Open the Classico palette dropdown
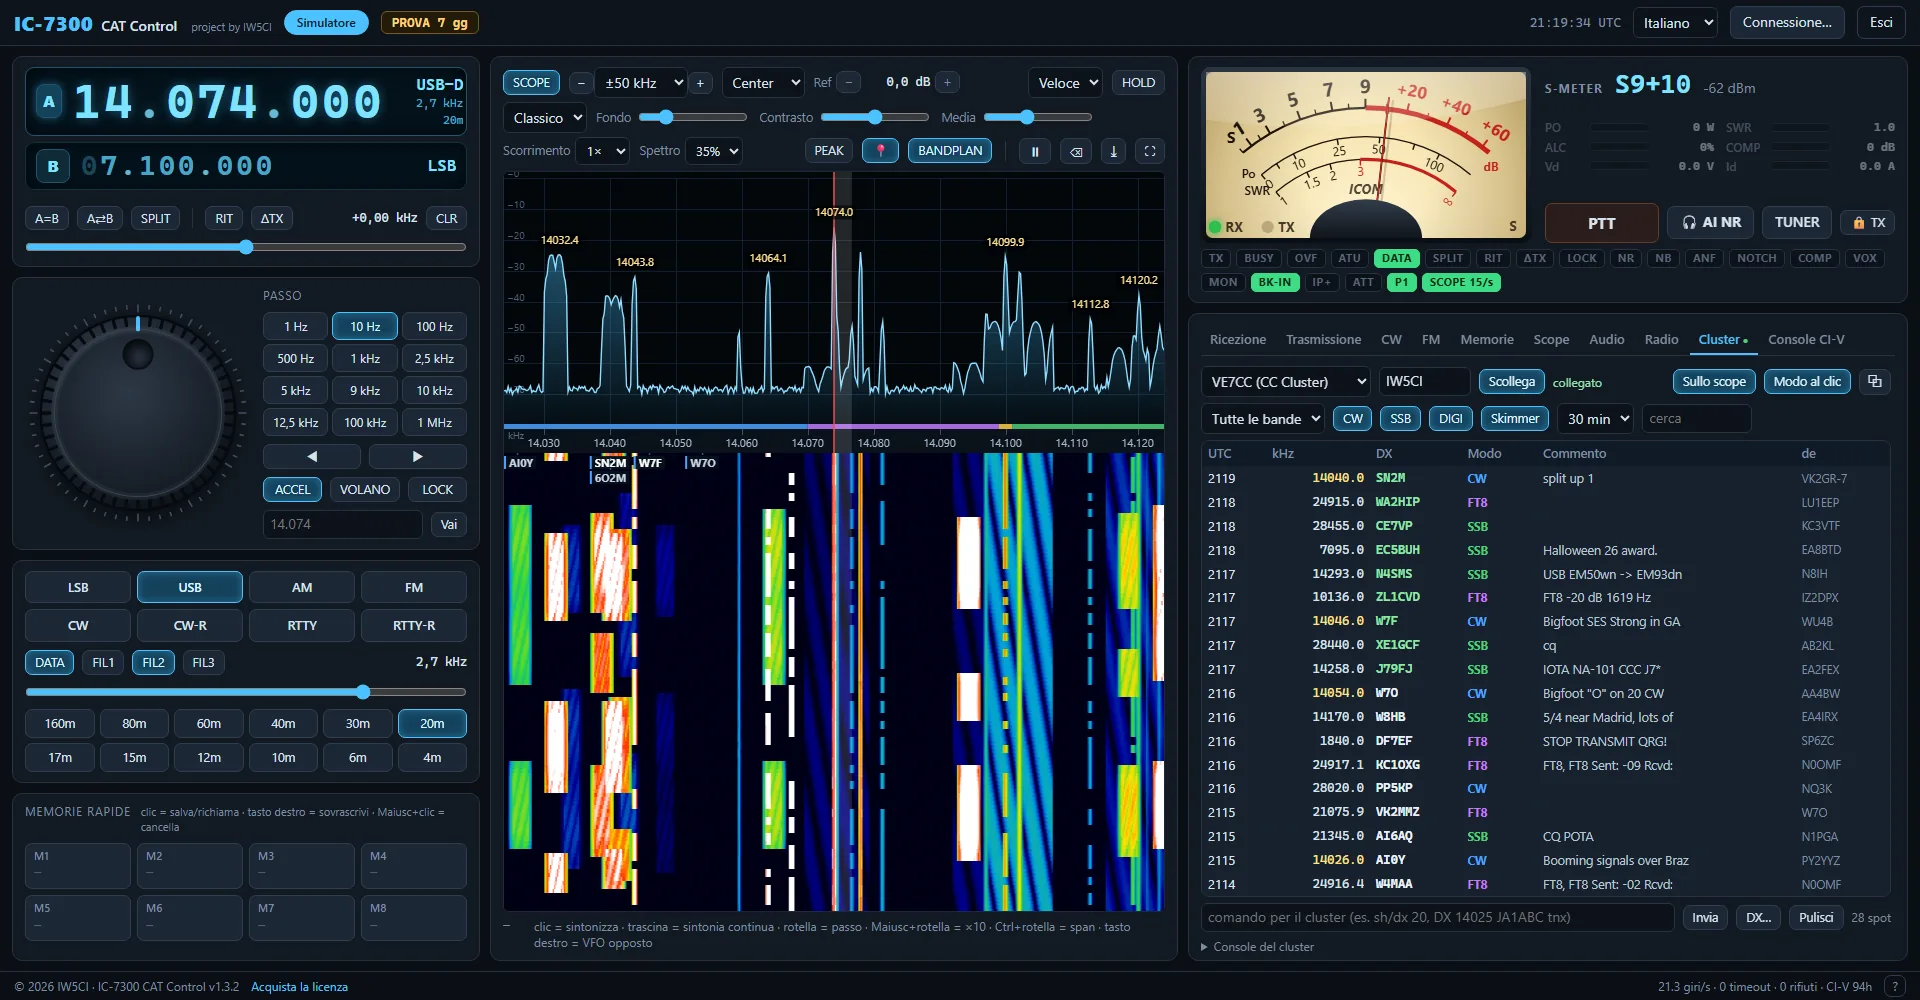 tap(544, 118)
